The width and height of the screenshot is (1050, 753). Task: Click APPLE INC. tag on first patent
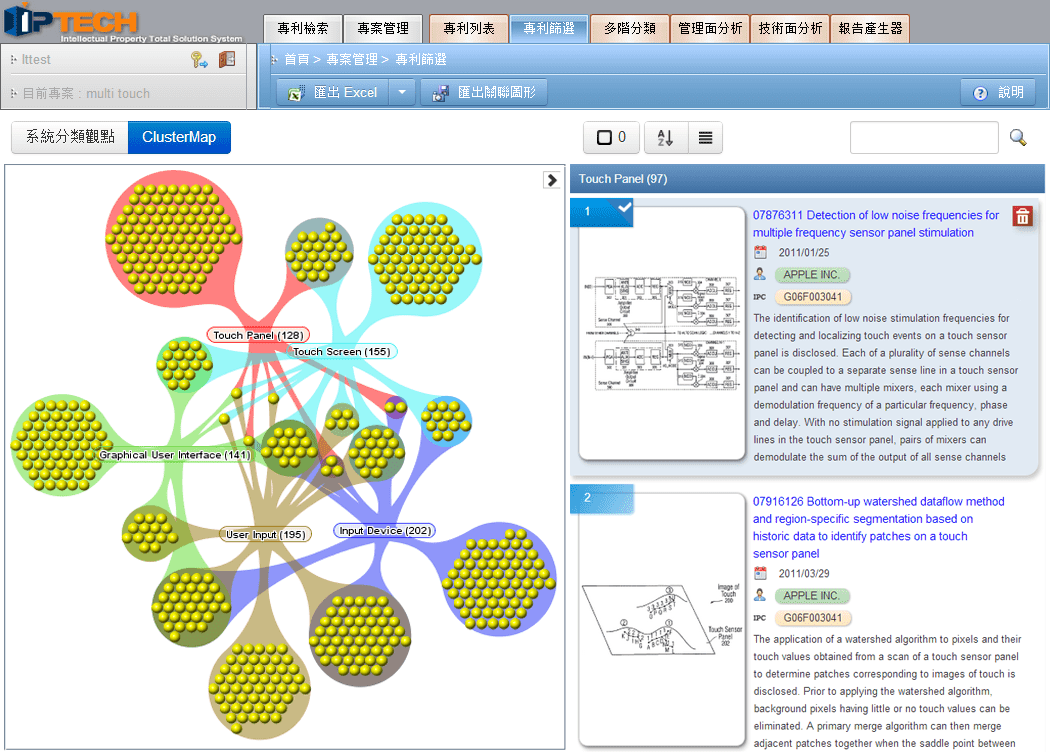pos(812,275)
